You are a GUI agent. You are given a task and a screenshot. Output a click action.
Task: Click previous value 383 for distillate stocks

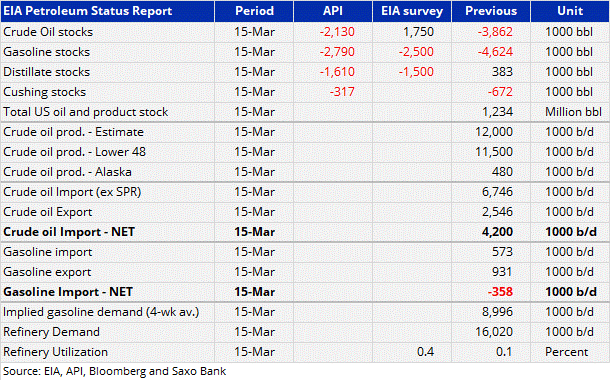tap(502, 72)
